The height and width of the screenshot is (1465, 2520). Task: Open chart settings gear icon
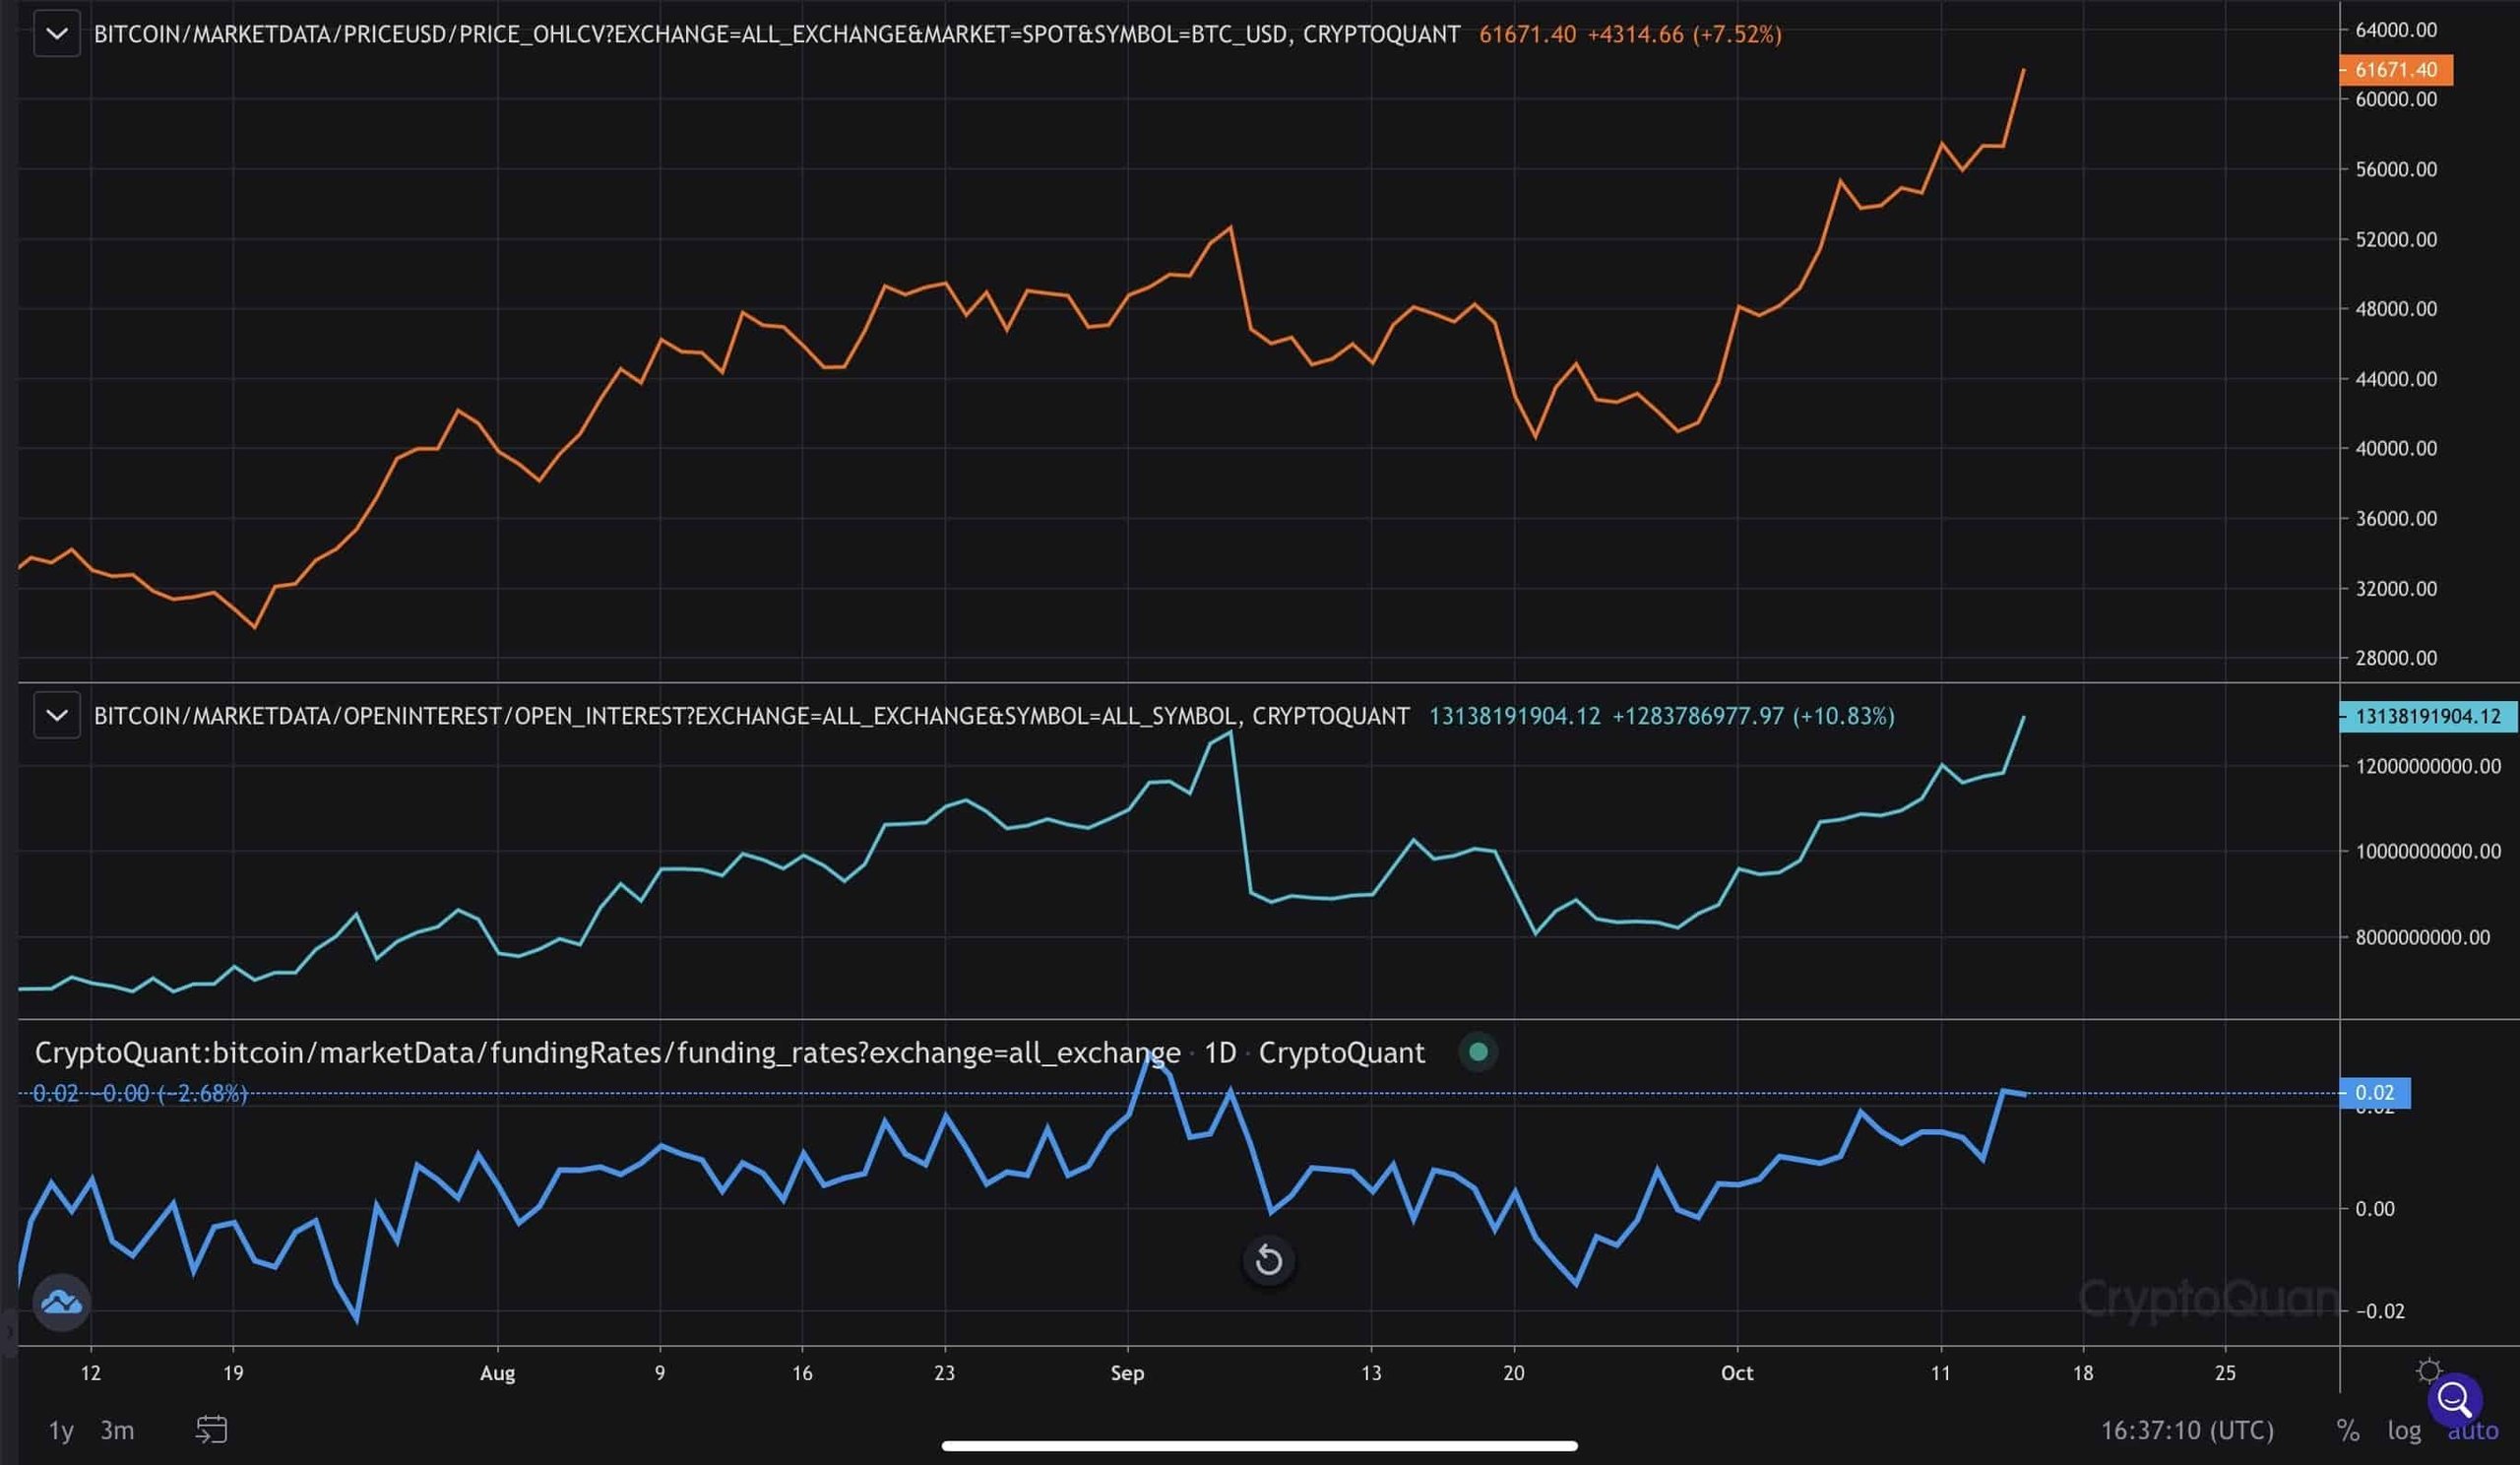pos(2429,1370)
